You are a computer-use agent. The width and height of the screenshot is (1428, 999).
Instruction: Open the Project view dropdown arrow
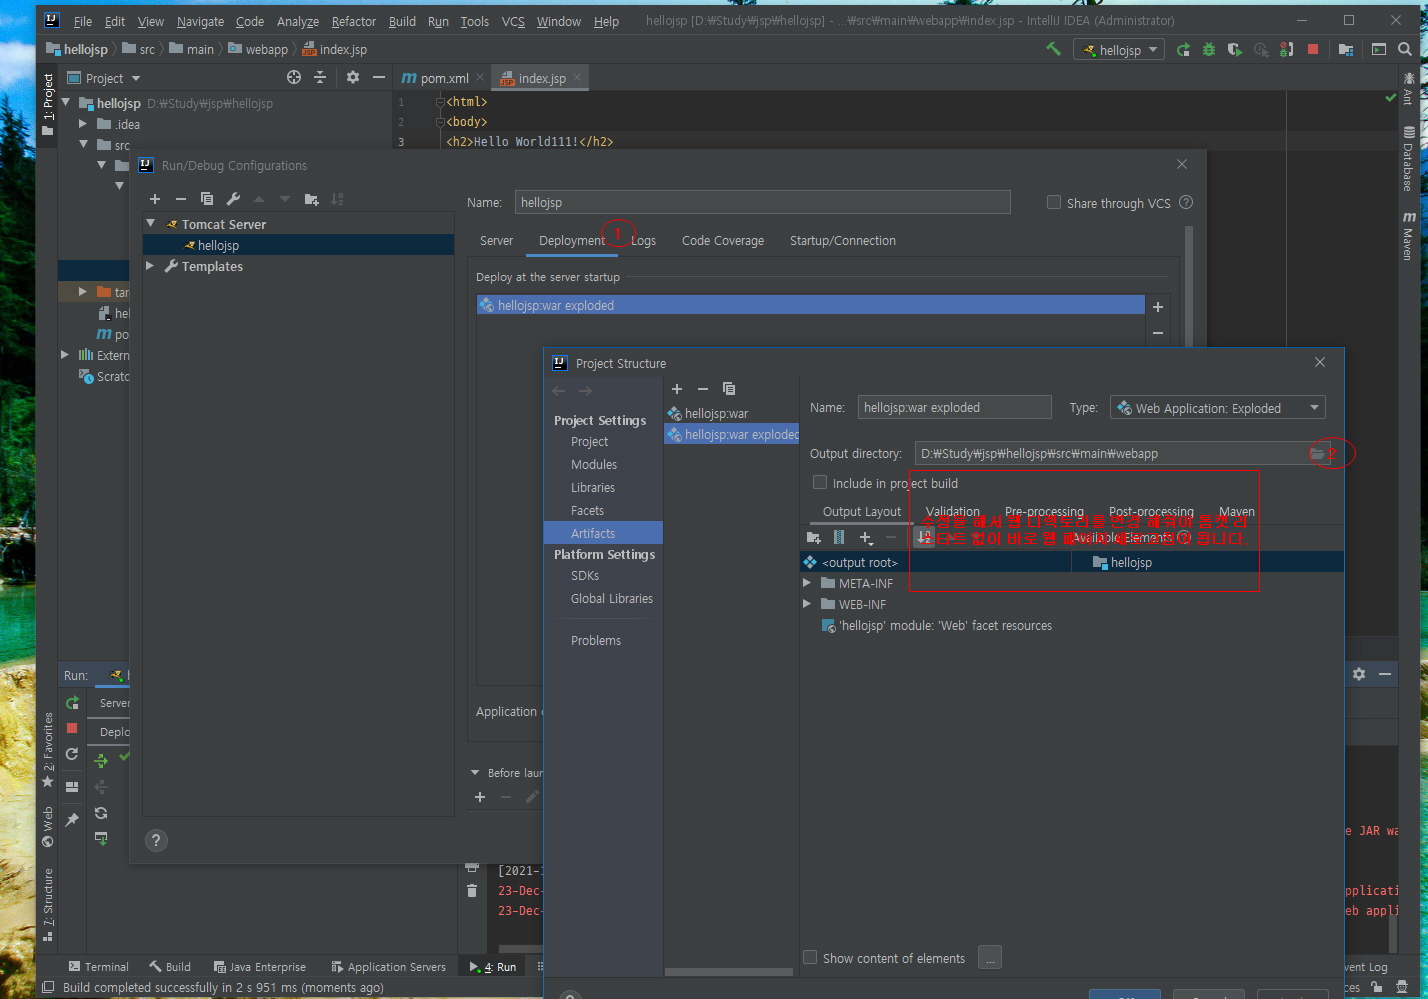pos(136,78)
